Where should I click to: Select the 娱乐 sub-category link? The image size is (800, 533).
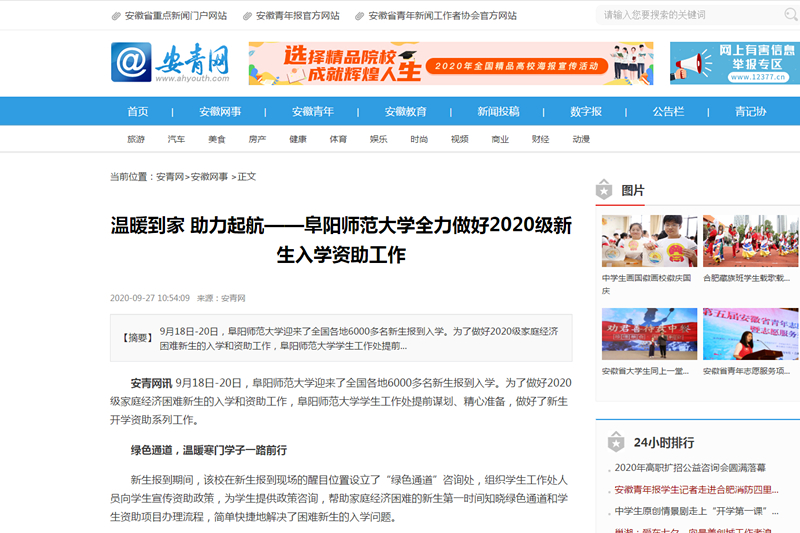point(378,139)
